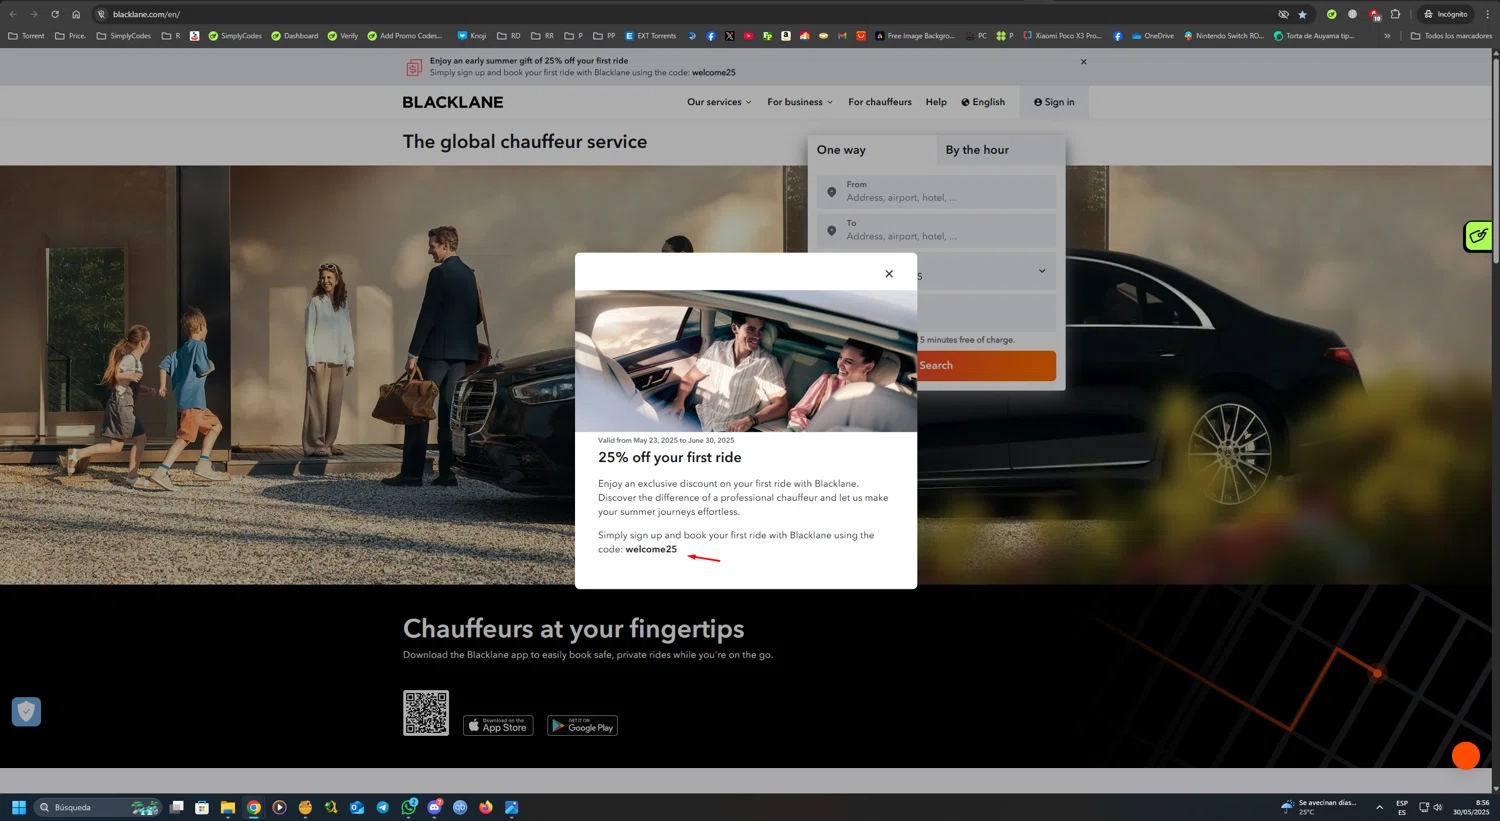Screen dimensions: 1500x821
Task: Click the welcome25 code in top banner
Action: click(x=713, y=73)
